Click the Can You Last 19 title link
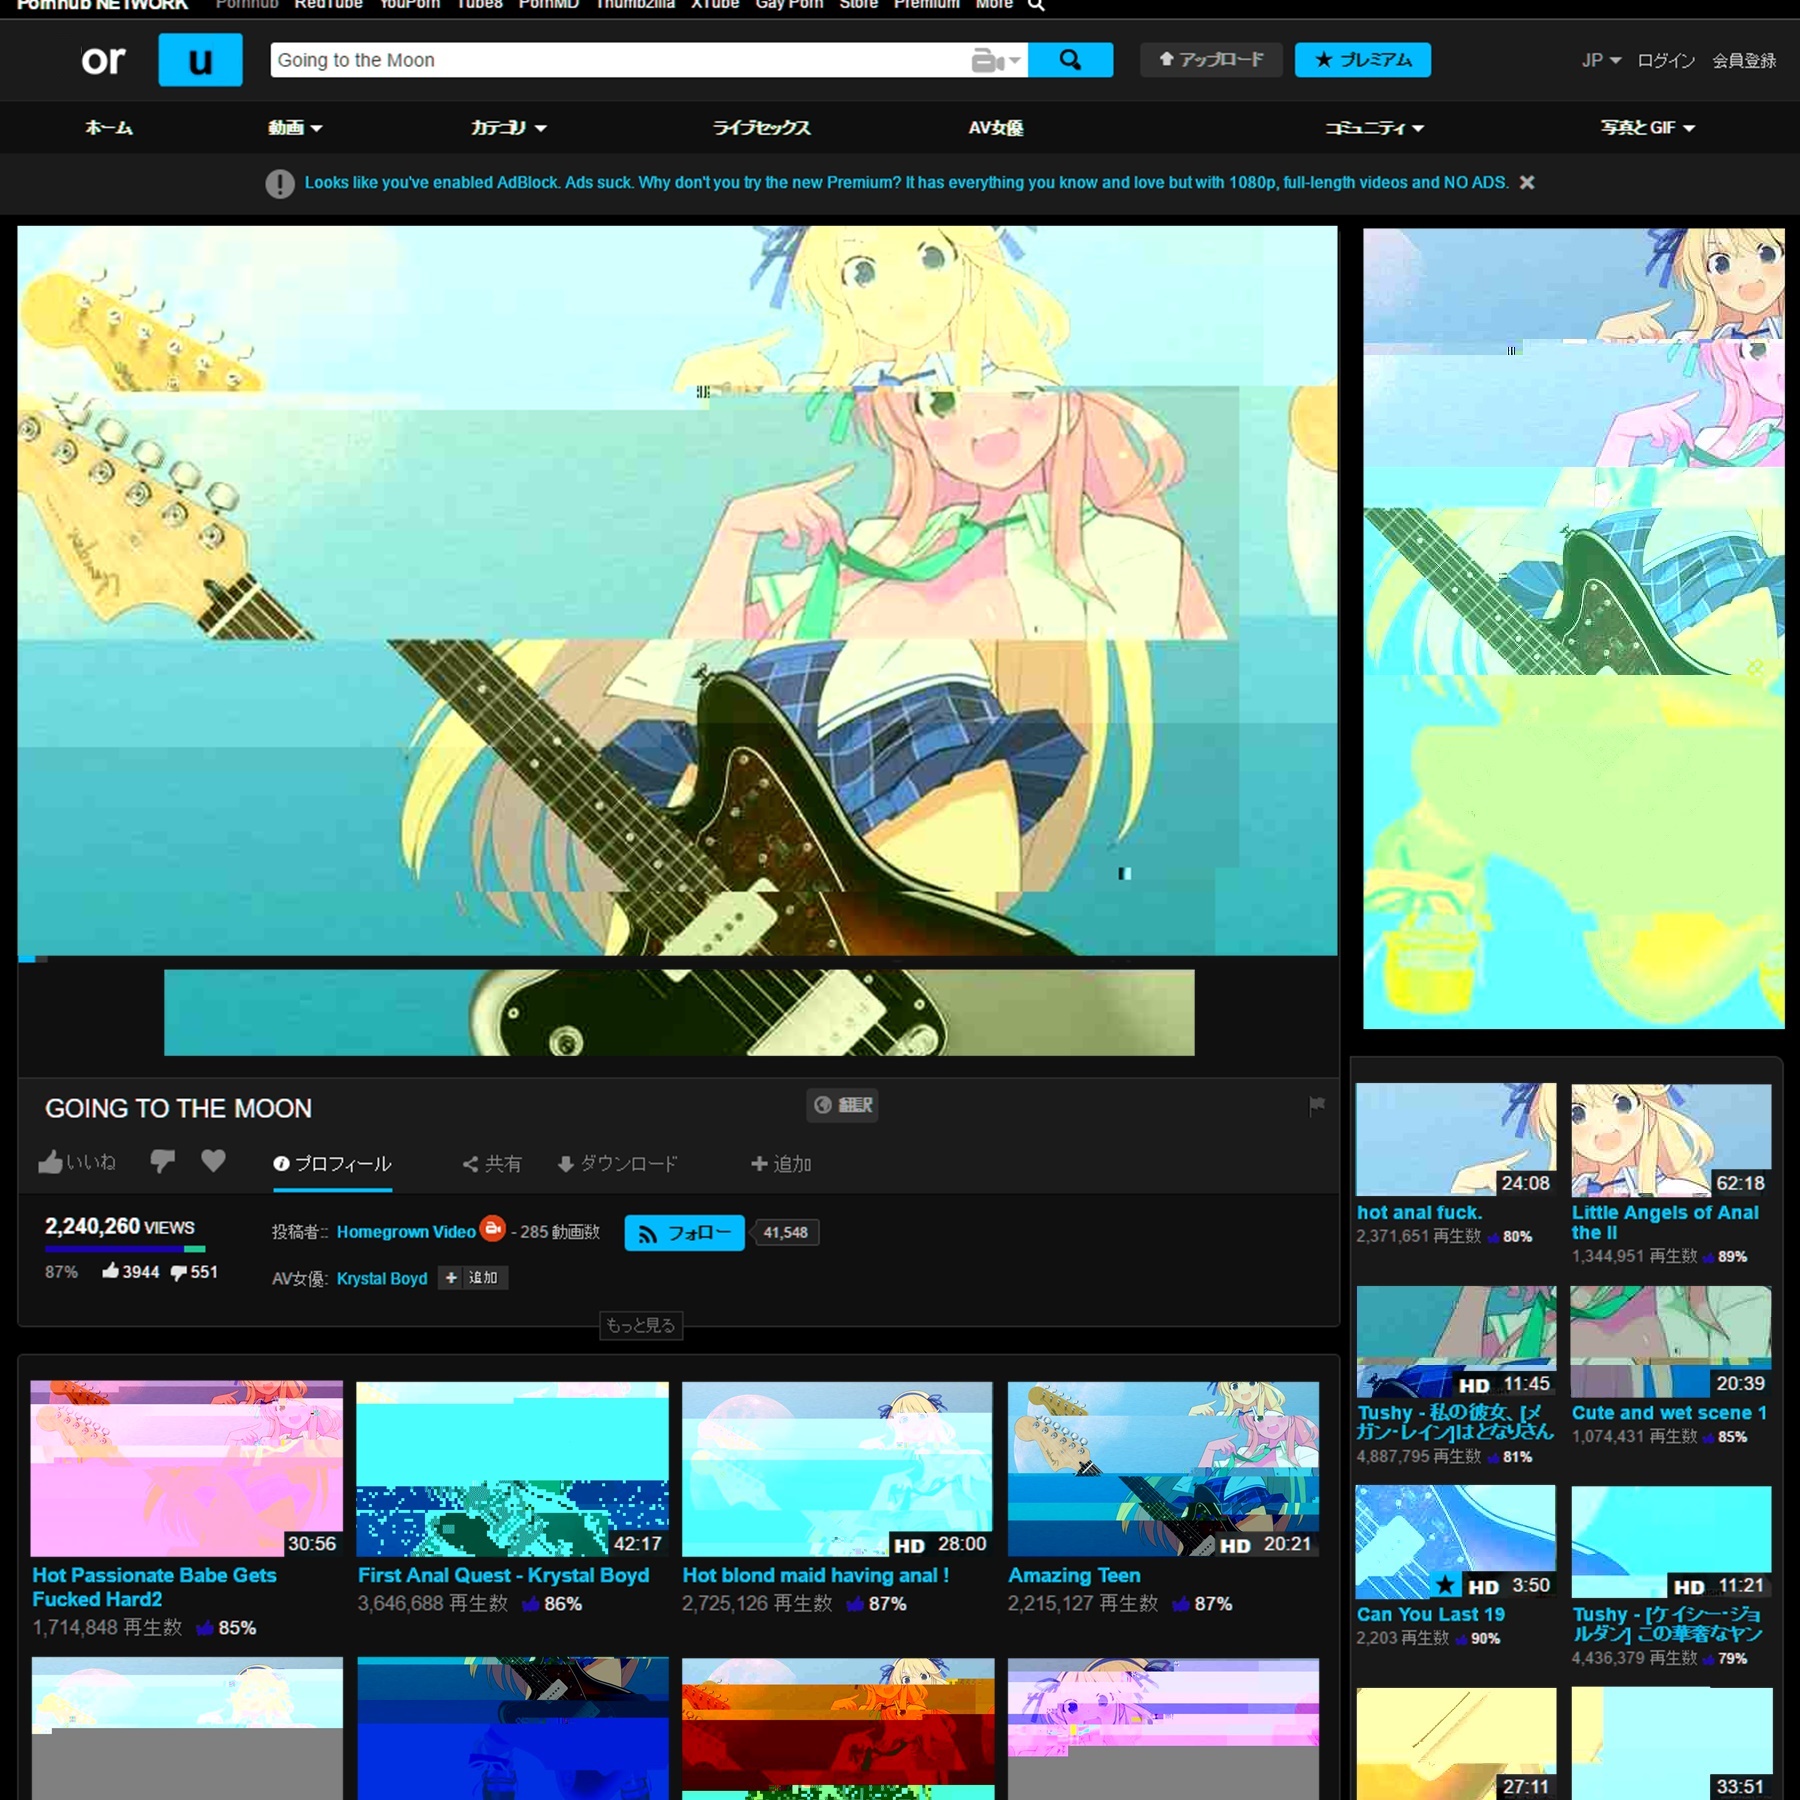 (x=1430, y=1614)
